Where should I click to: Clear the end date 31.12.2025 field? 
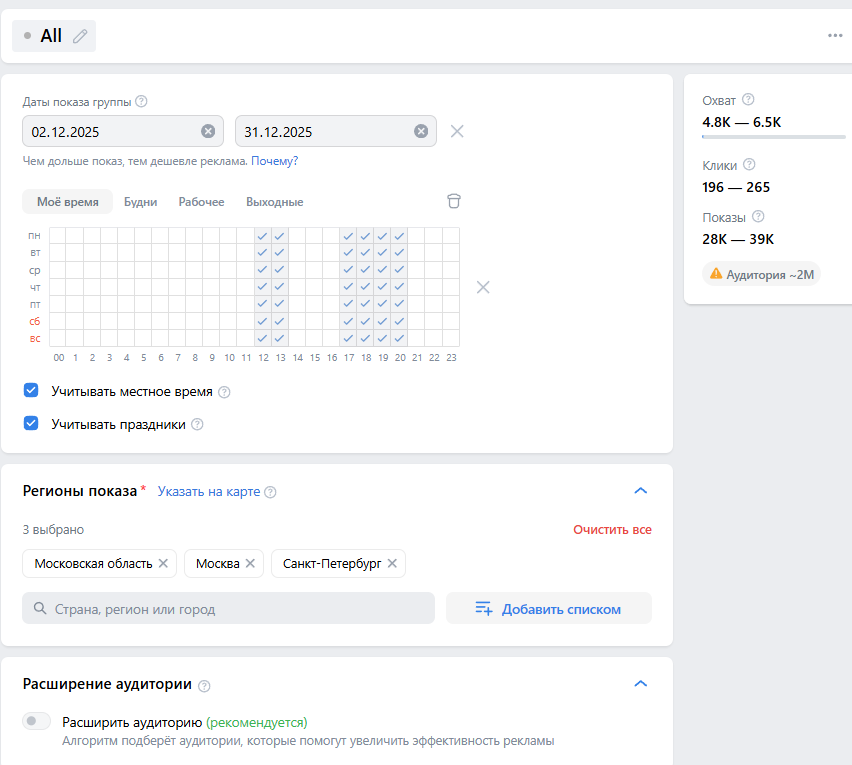point(421,131)
